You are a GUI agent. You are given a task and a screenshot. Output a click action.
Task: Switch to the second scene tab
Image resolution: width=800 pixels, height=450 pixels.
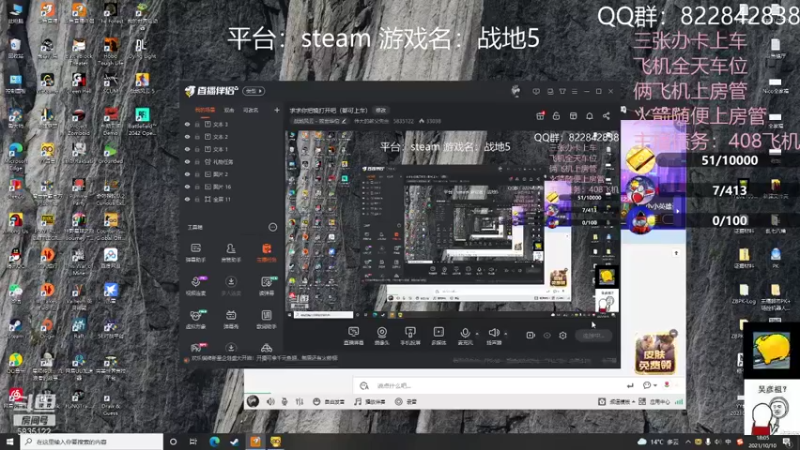229,110
